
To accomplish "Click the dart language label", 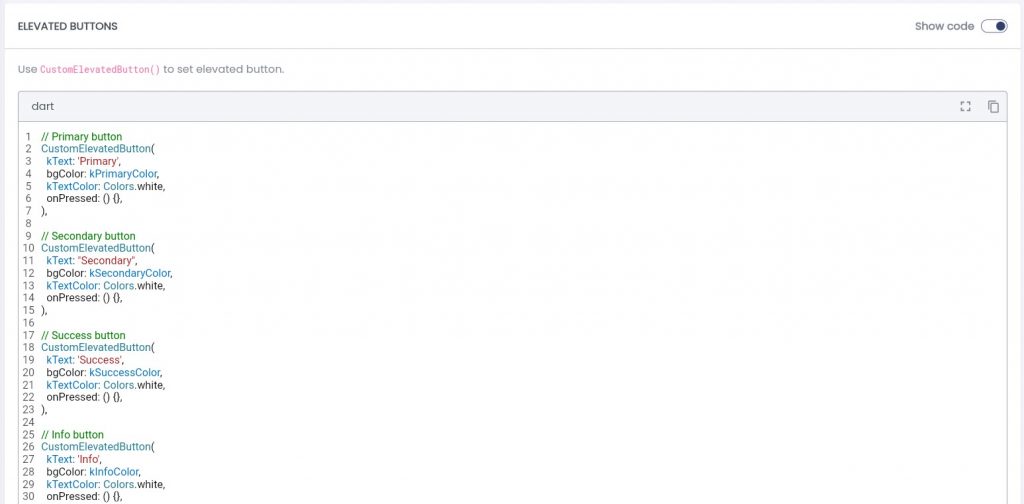I will (43, 106).
